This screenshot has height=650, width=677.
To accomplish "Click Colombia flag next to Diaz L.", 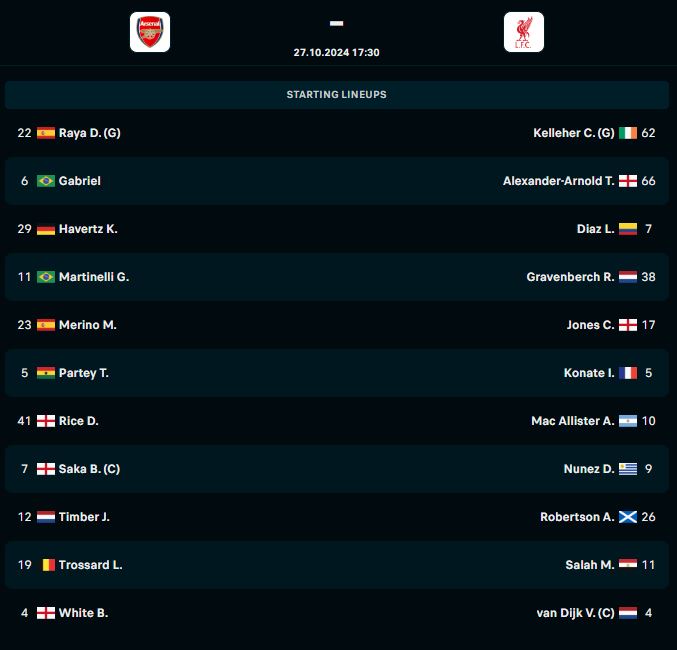I will tap(628, 229).
